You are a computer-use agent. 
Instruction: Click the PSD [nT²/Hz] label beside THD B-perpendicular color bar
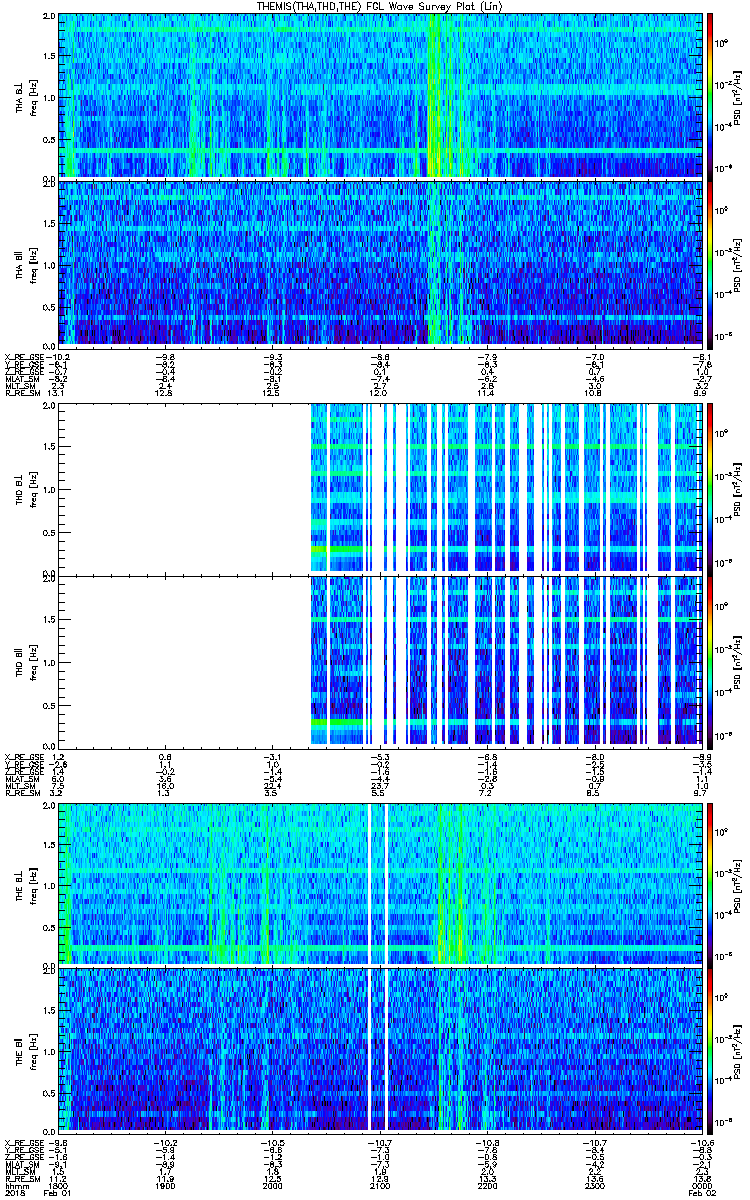737,489
